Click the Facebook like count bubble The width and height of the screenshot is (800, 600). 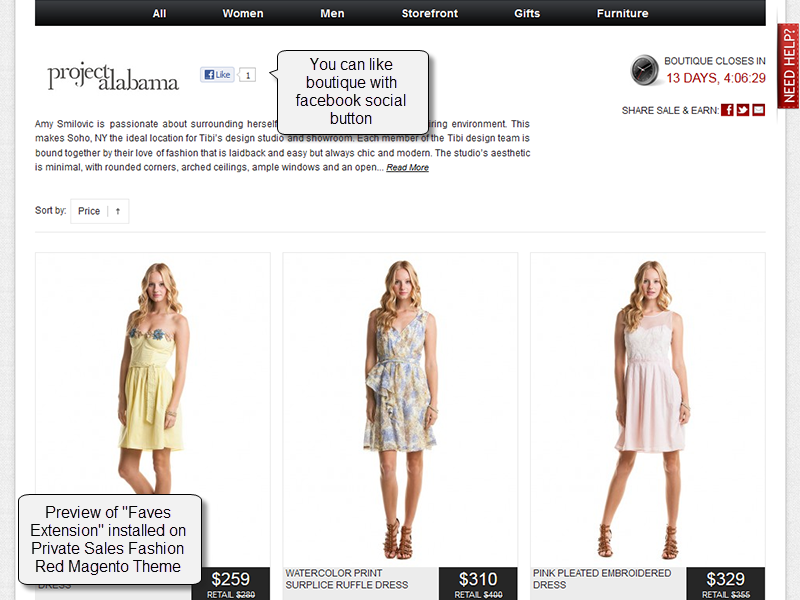[247, 75]
